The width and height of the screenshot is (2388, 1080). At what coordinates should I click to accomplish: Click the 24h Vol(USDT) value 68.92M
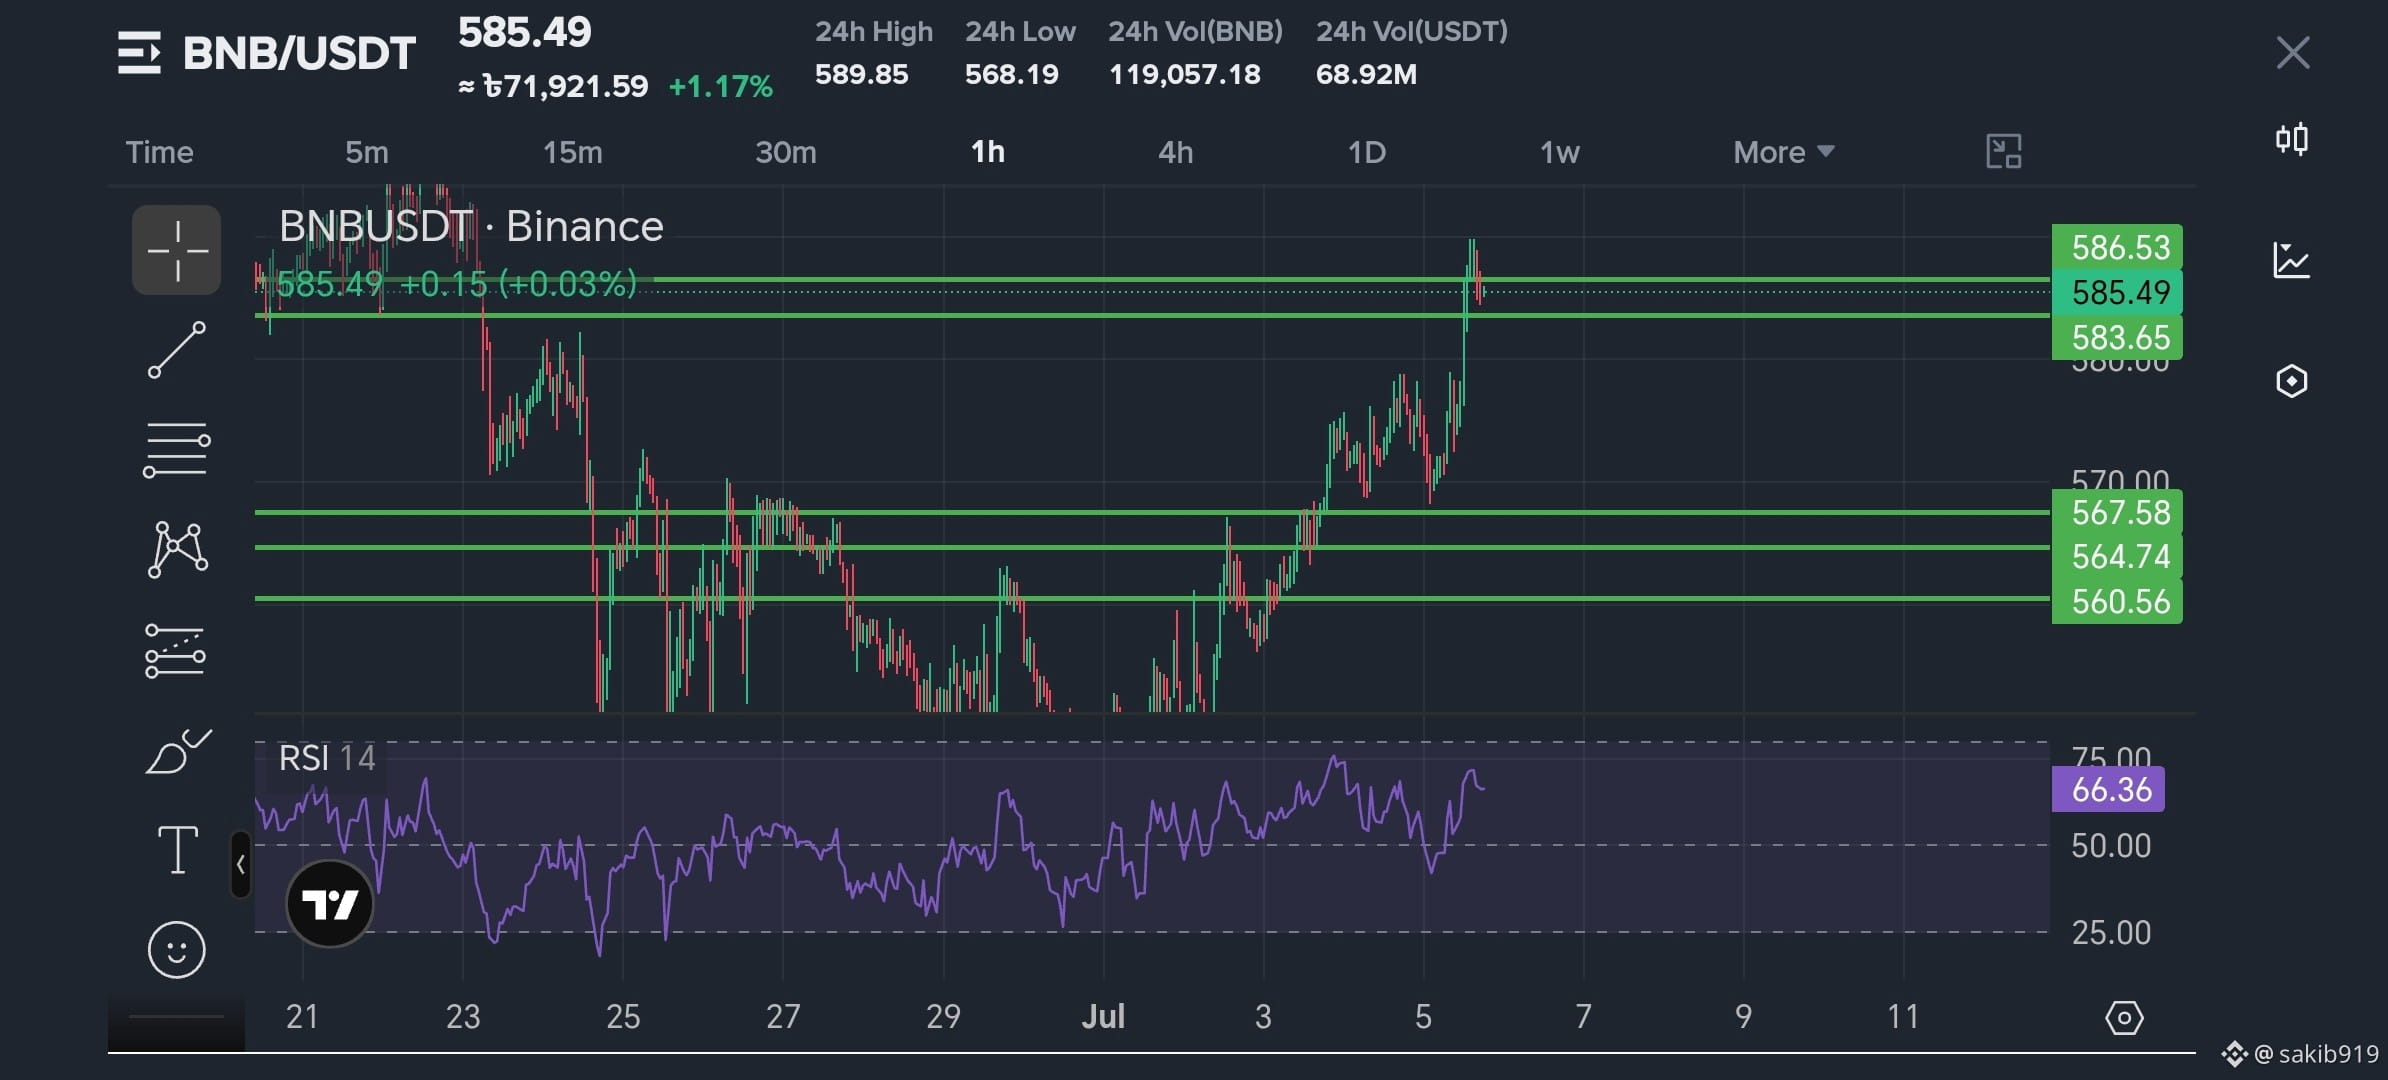coord(1366,74)
